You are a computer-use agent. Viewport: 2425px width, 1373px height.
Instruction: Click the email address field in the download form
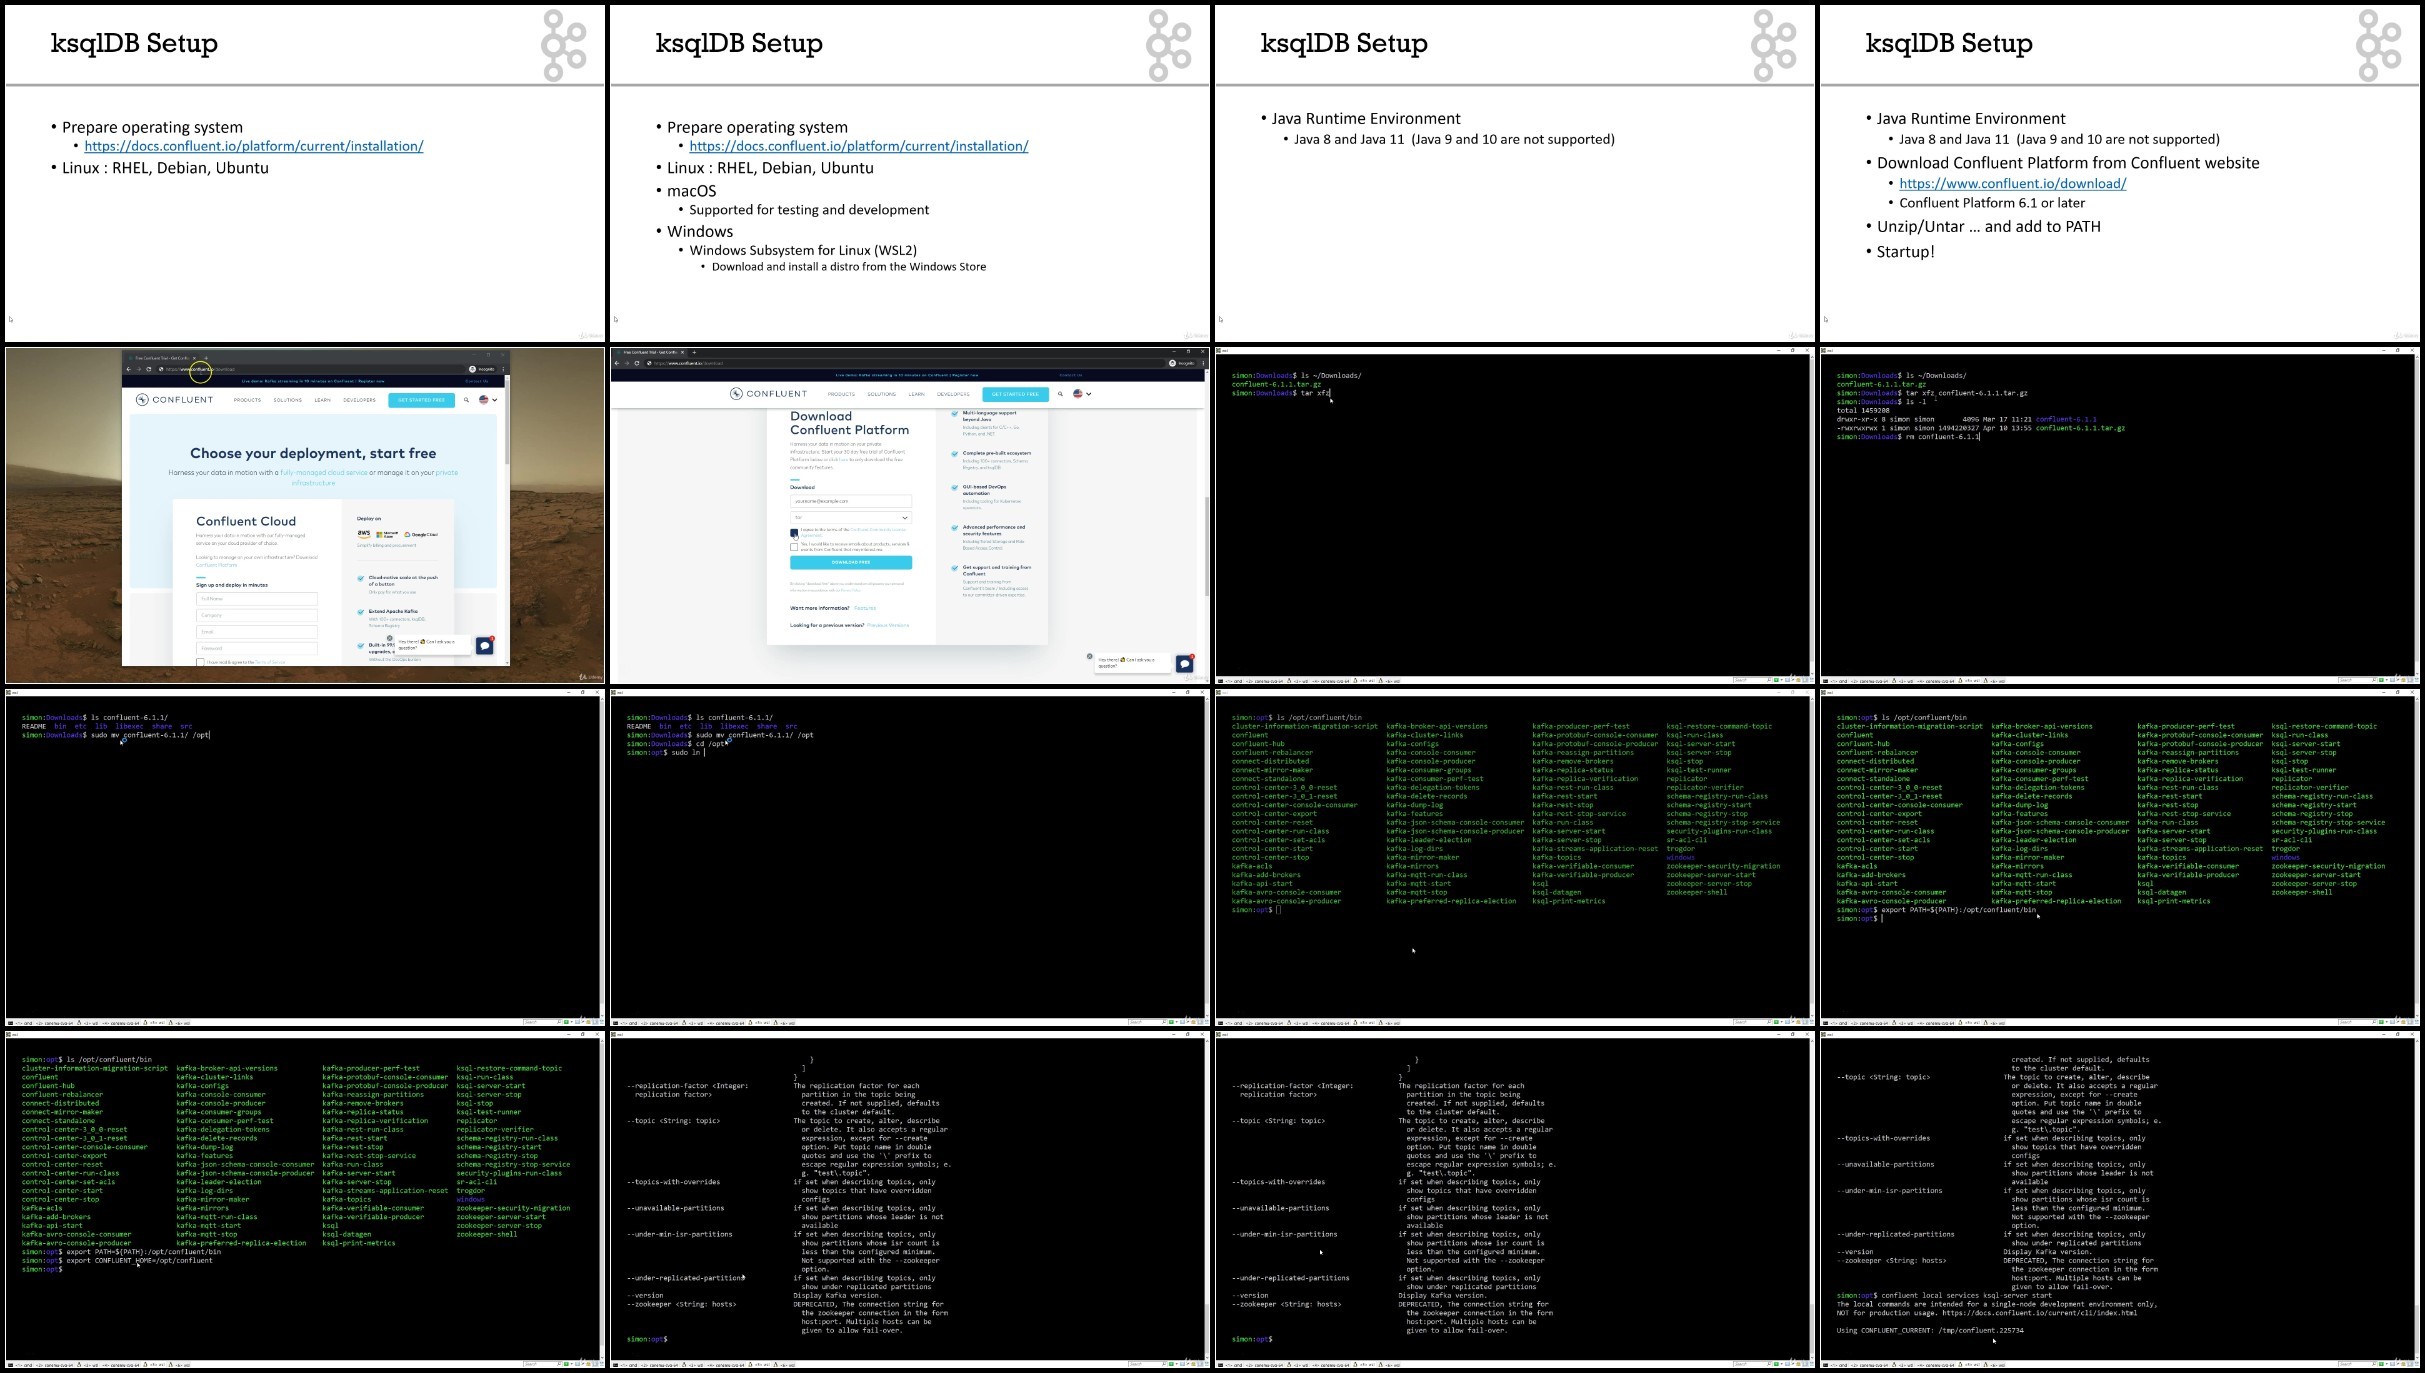(851, 501)
